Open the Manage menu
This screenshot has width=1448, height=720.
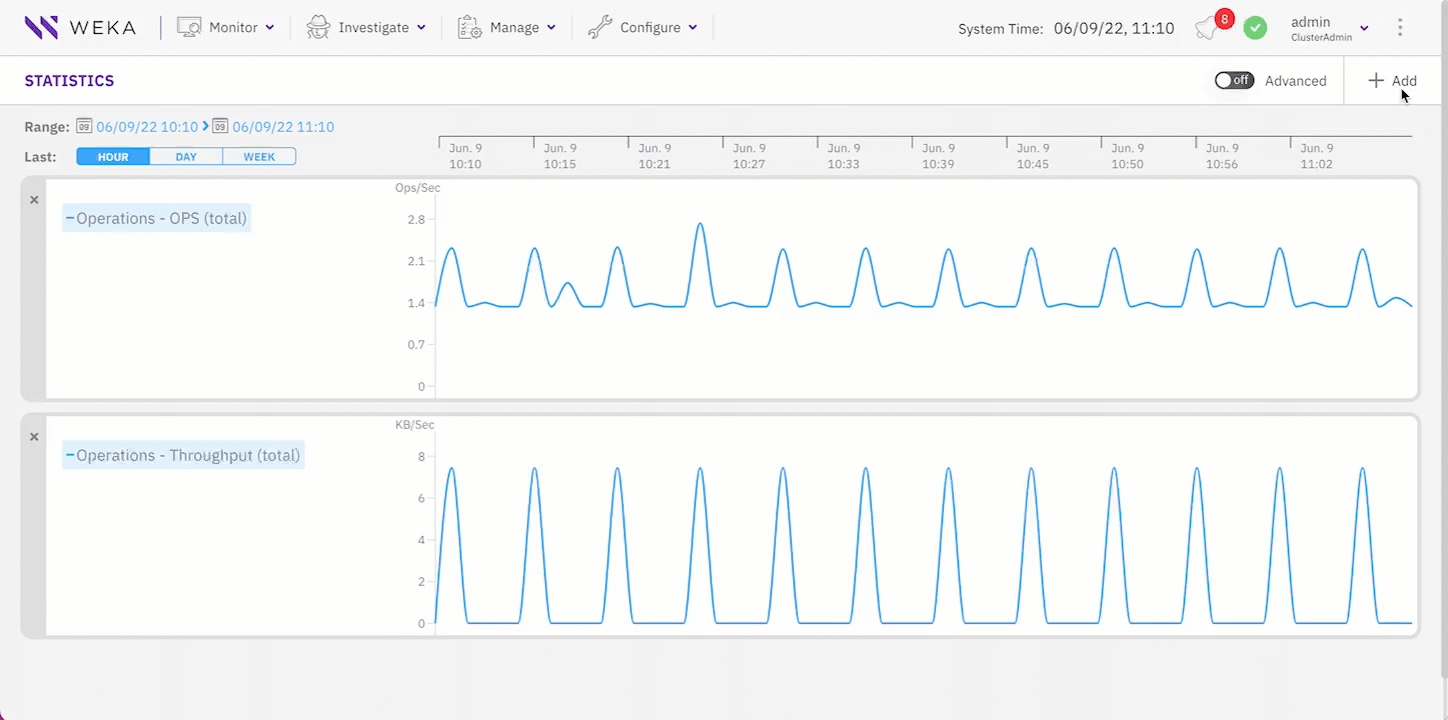coord(506,28)
